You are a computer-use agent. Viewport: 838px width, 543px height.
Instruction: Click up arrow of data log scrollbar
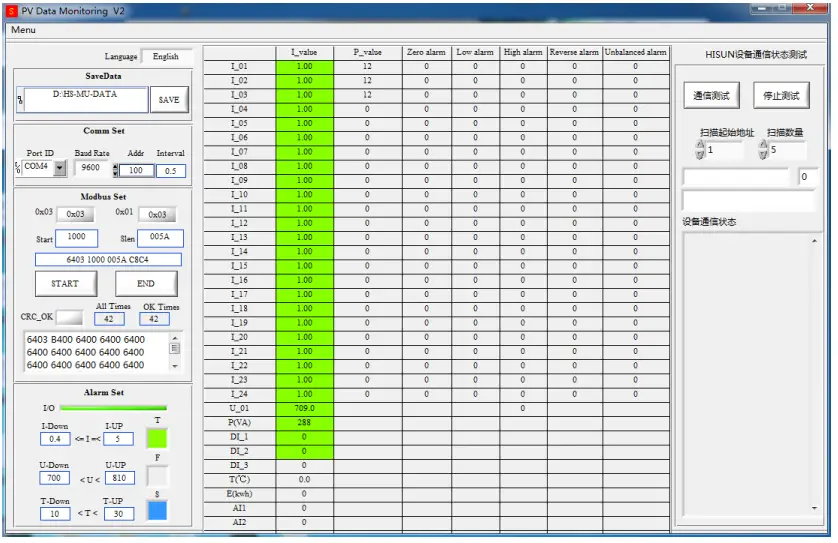click(175, 338)
